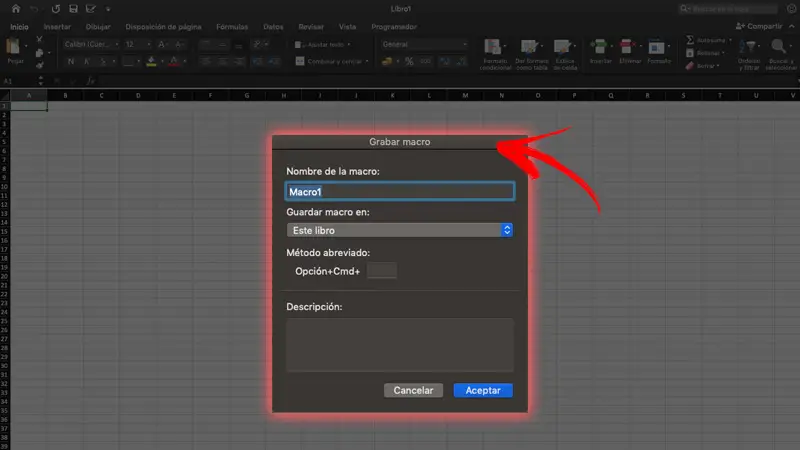The width and height of the screenshot is (800, 450).
Task: Open the Pegar paste options arrow
Action: coord(26,46)
